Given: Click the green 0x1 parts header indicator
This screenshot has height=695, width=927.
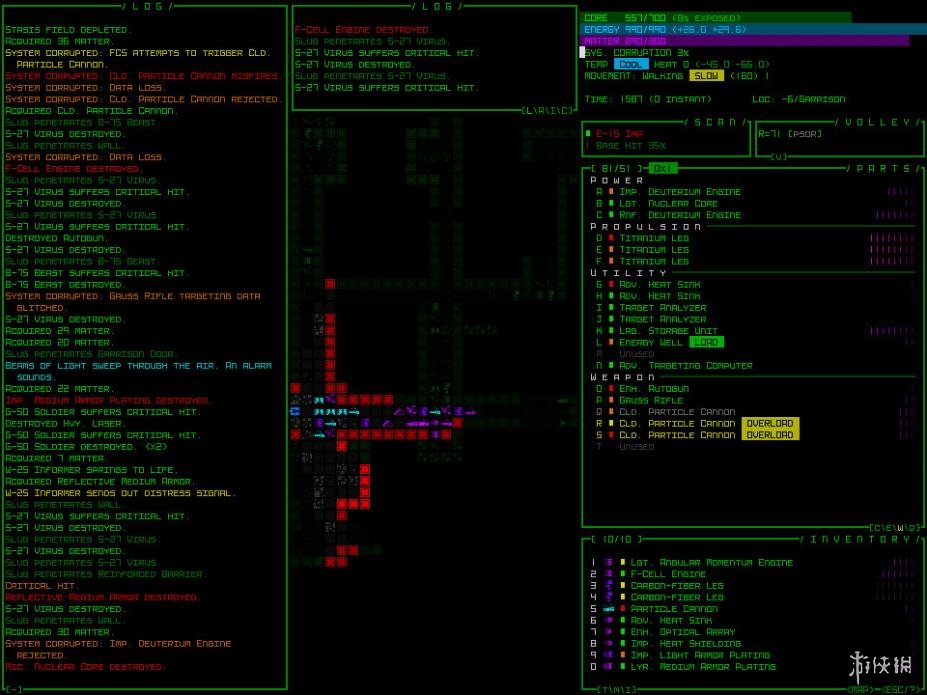Looking at the screenshot, I should click(x=663, y=168).
